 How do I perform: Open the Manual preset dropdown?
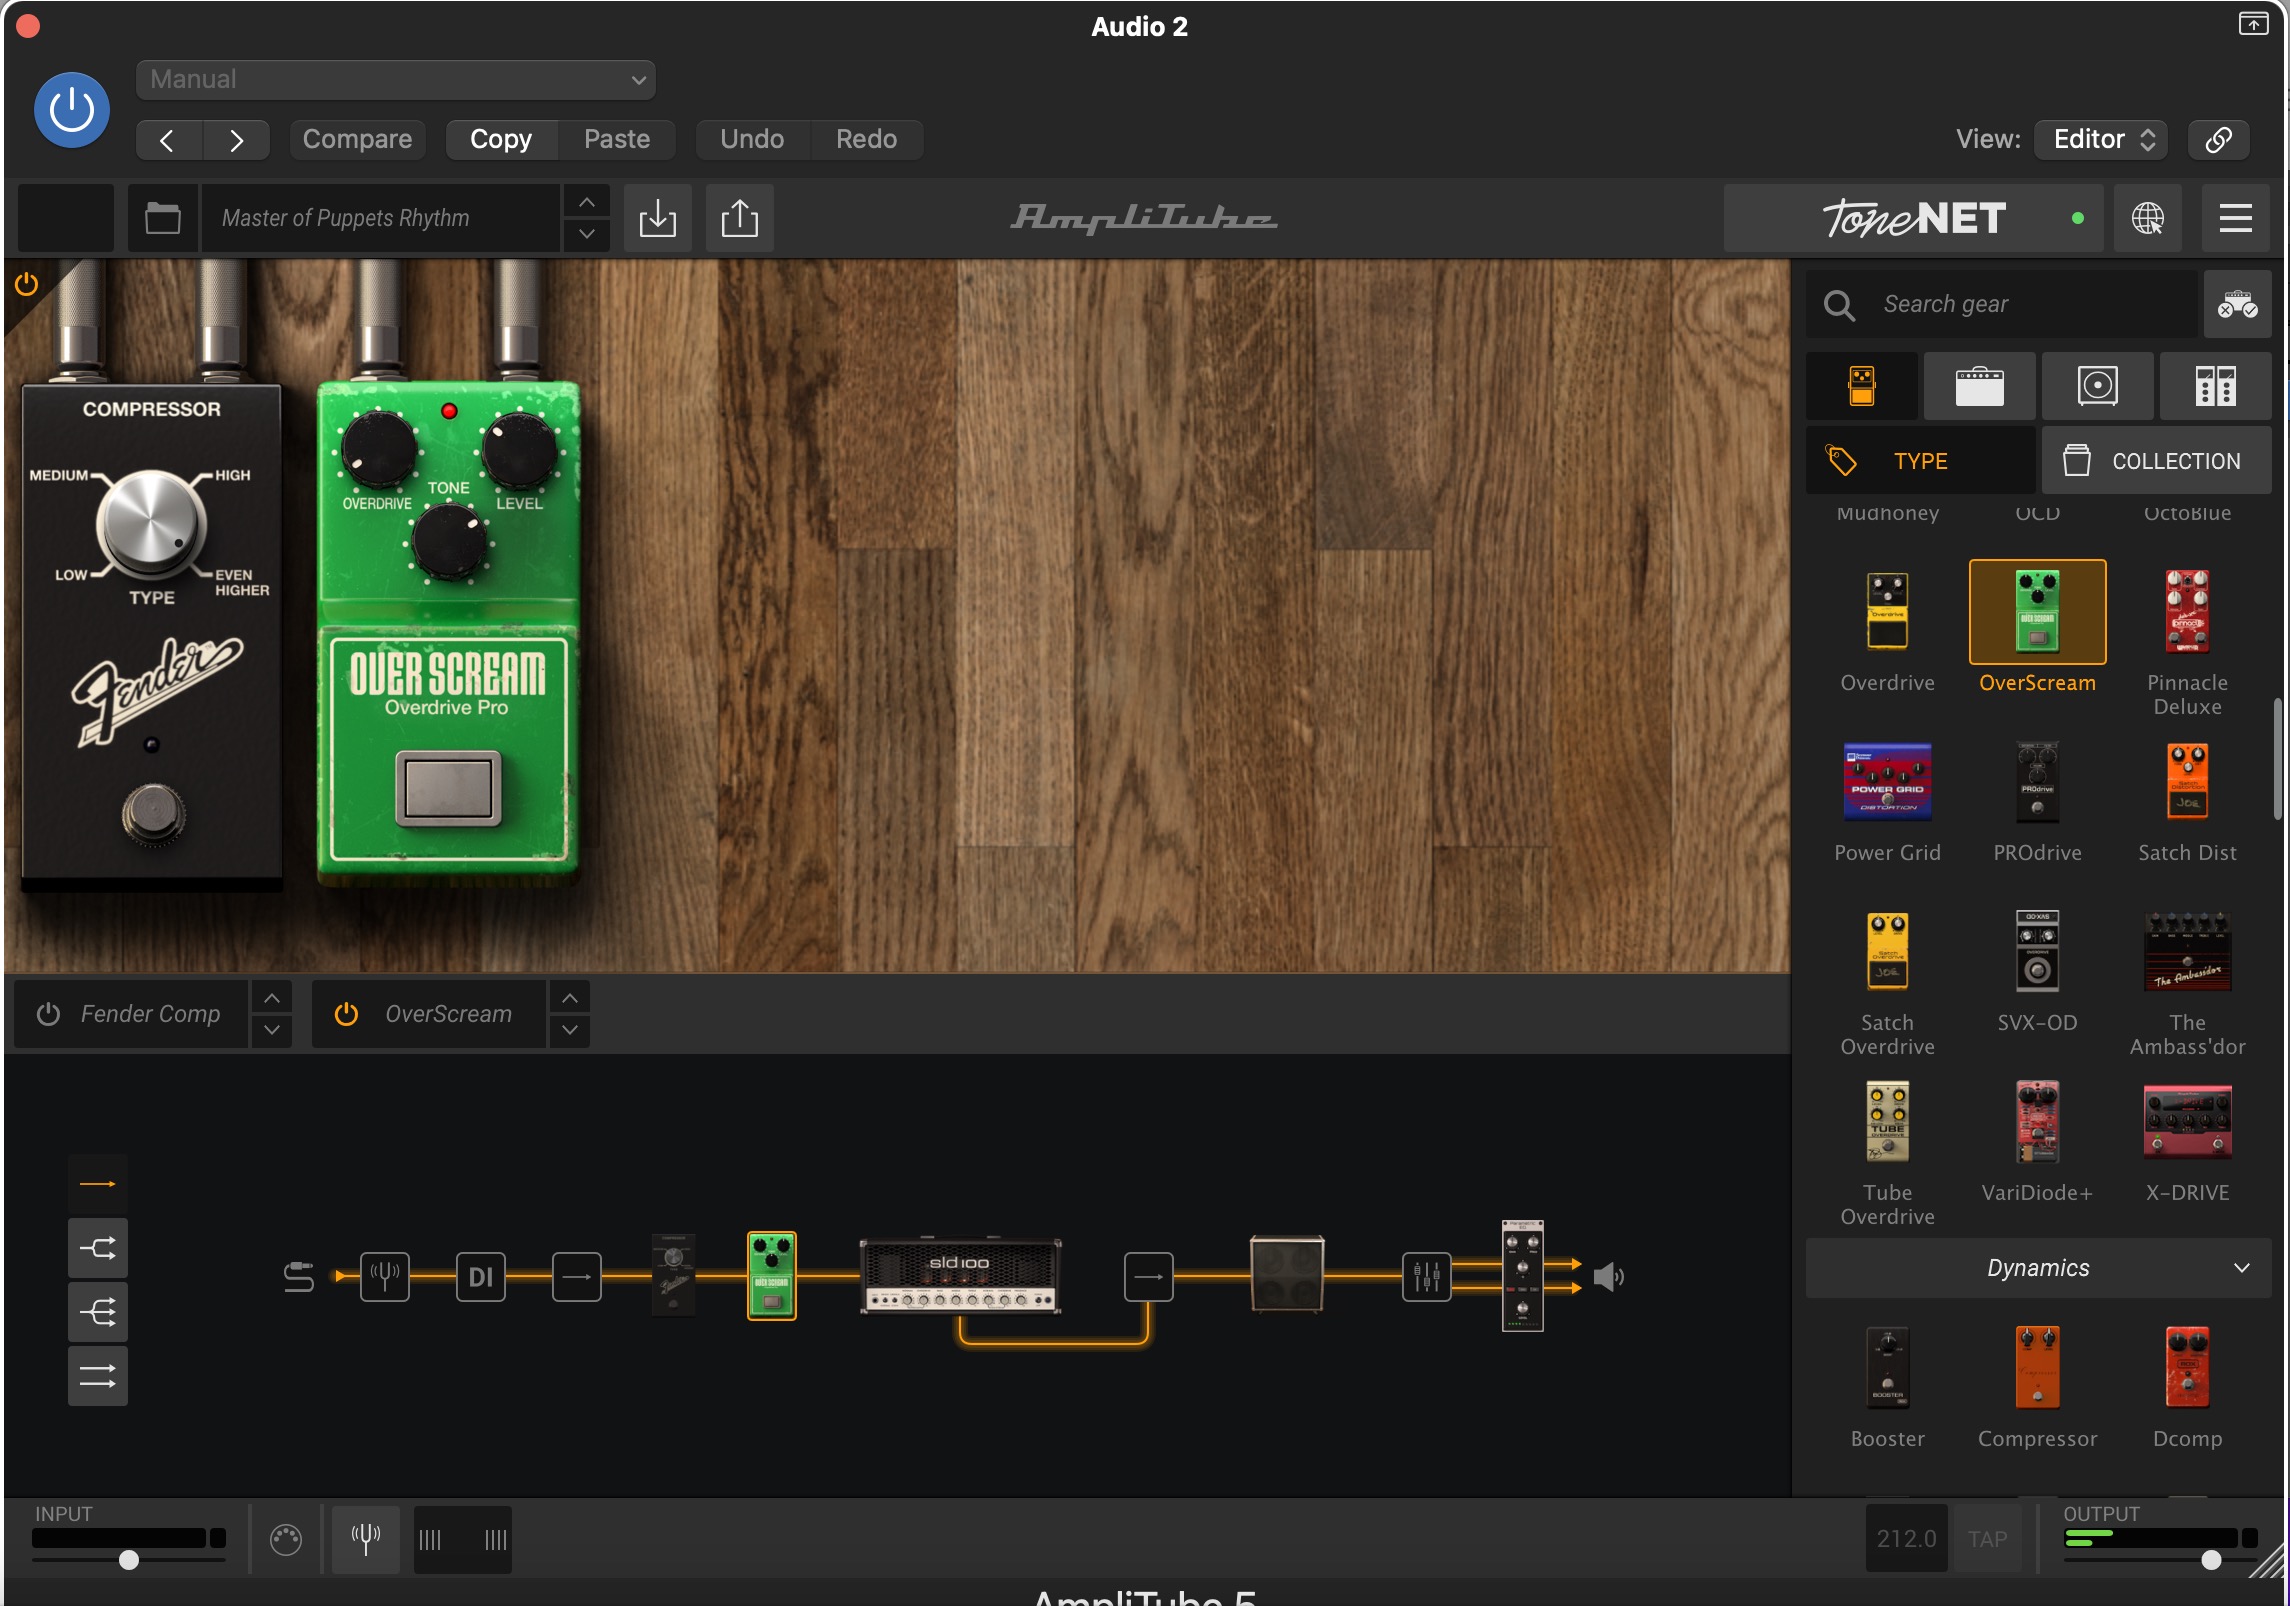pyautogui.click(x=396, y=80)
